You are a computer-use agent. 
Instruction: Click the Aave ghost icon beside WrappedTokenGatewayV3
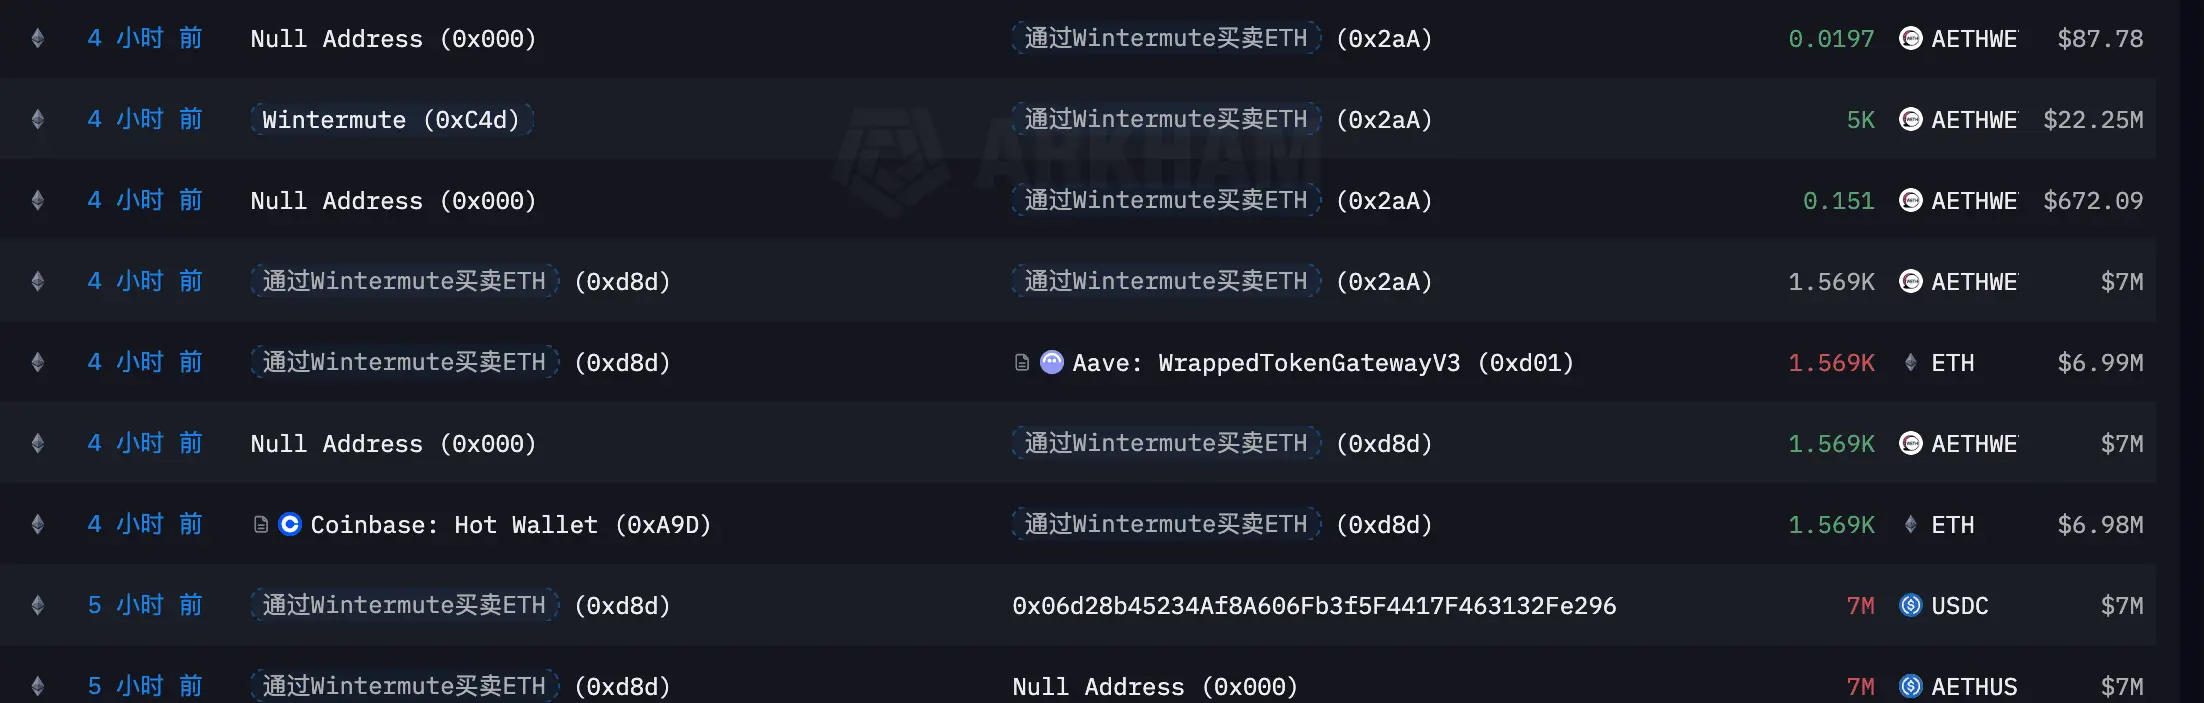coord(1052,362)
